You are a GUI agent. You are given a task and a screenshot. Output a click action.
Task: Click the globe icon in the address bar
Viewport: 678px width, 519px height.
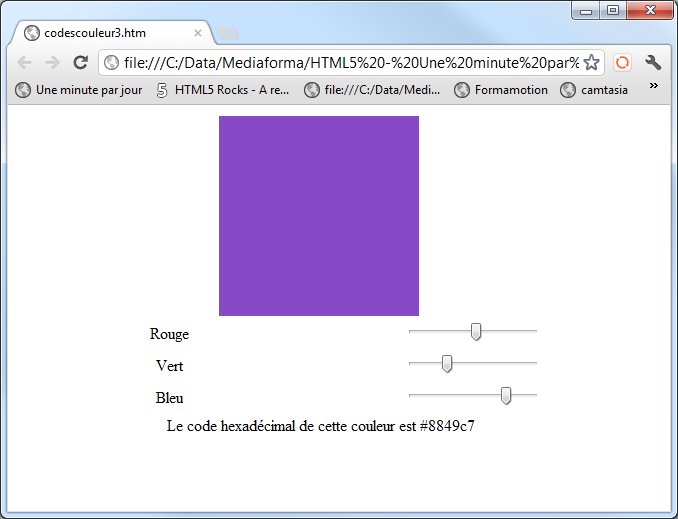[112, 63]
